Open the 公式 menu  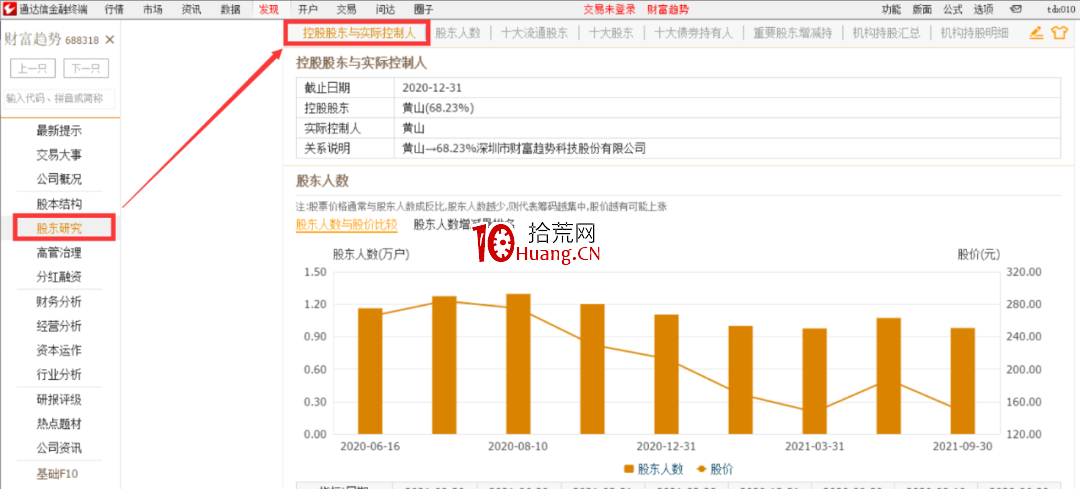coord(953,9)
